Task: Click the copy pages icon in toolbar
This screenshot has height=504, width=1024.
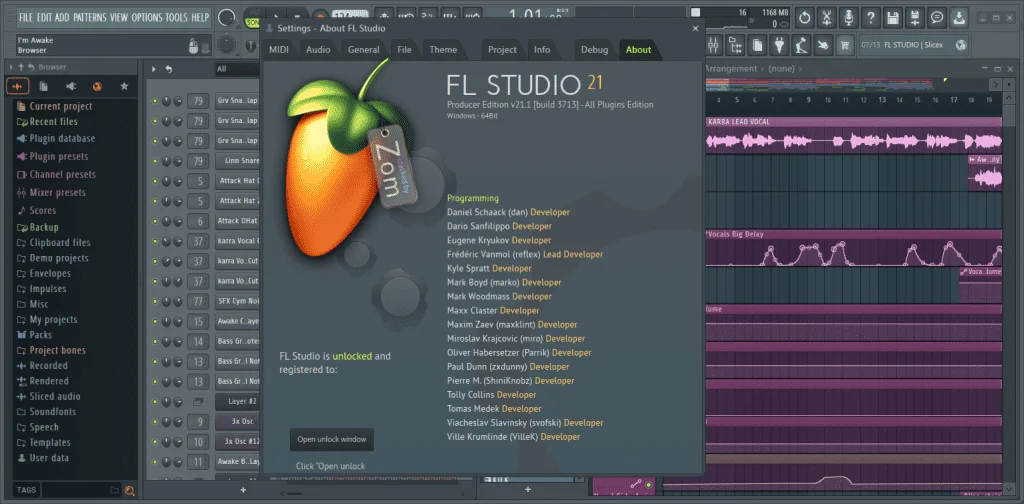Action: [758, 45]
